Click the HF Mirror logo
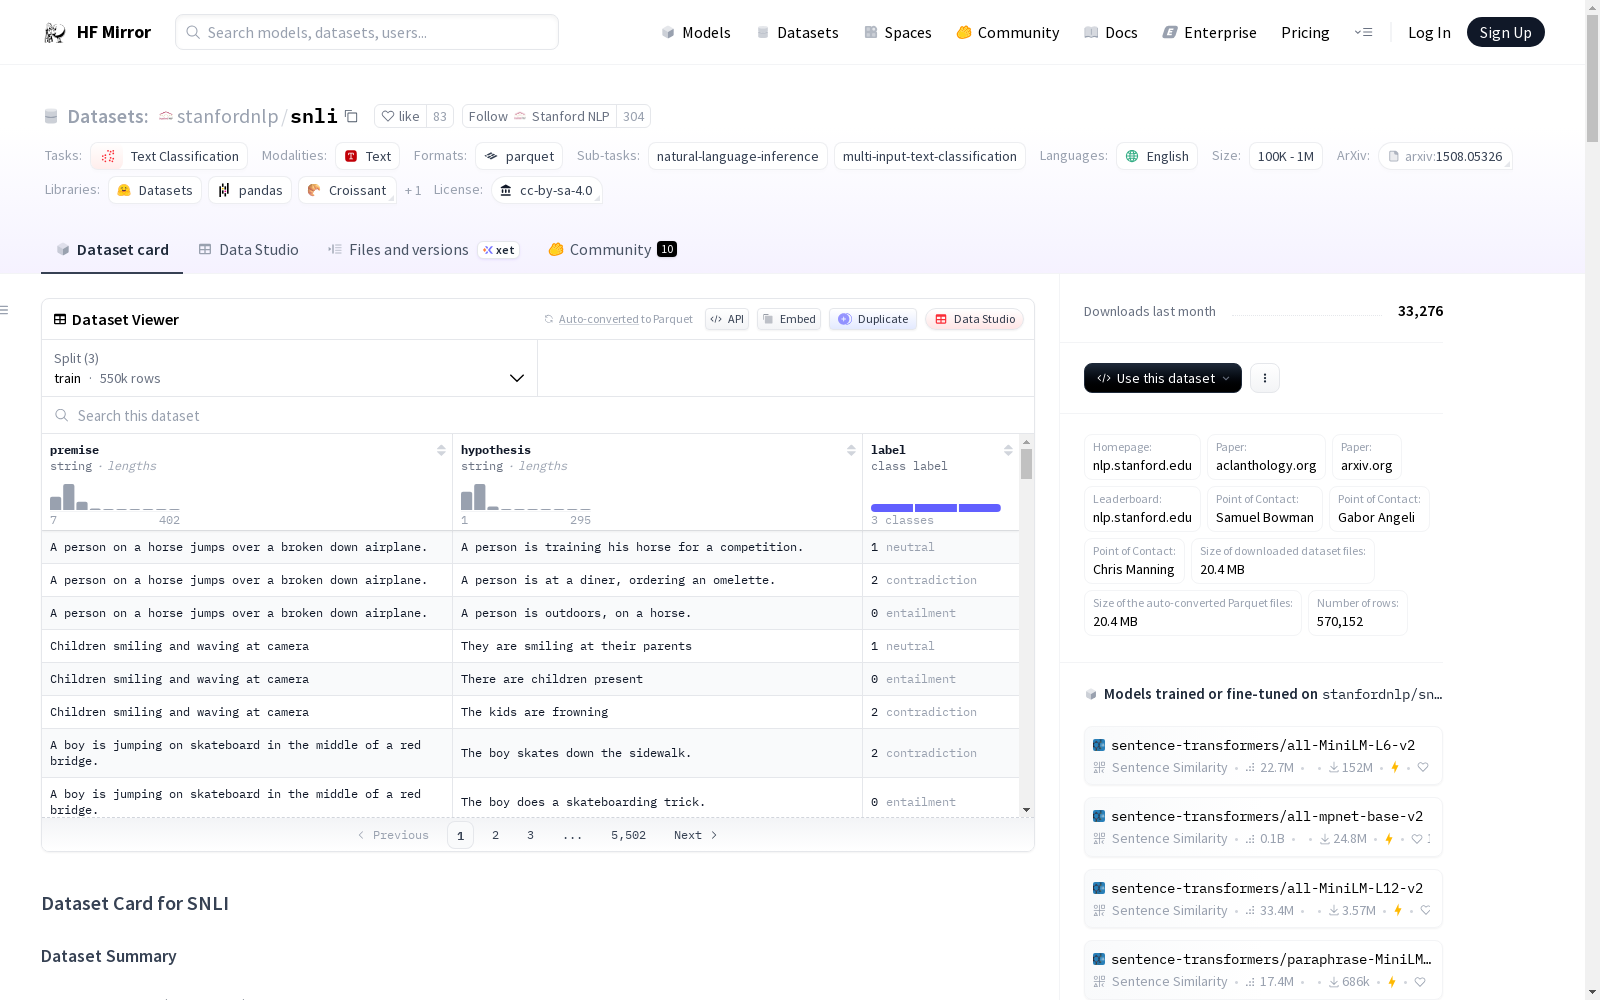The height and width of the screenshot is (1000, 1600). coord(97,32)
